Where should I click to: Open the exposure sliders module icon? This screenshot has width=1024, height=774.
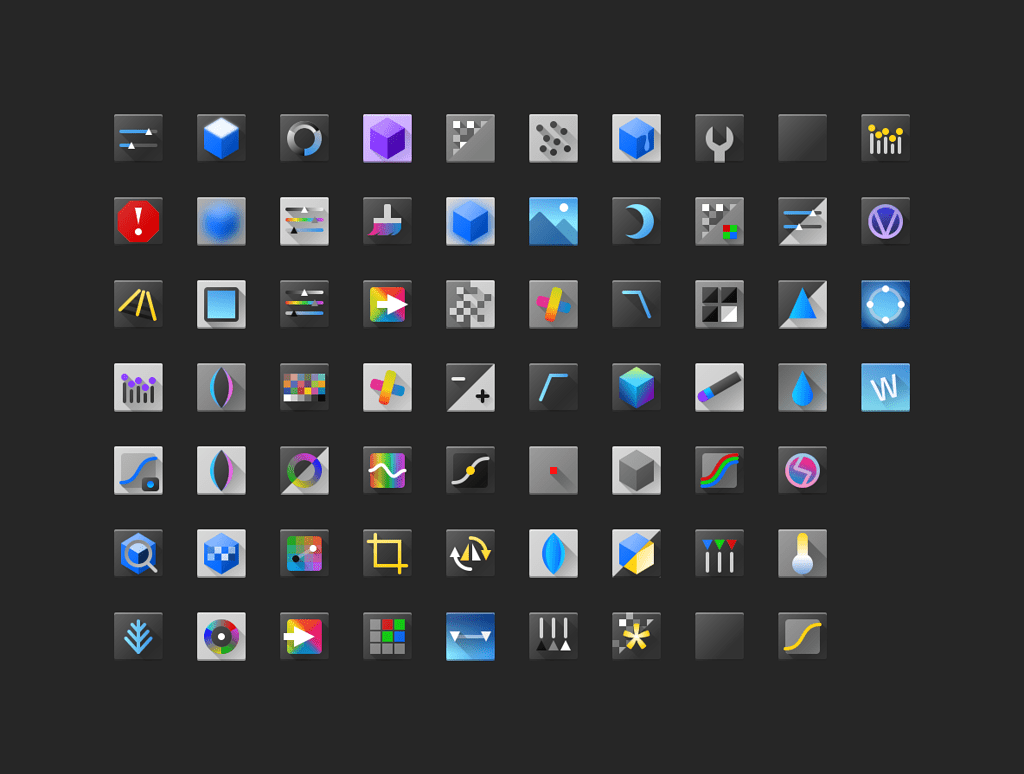point(138,139)
